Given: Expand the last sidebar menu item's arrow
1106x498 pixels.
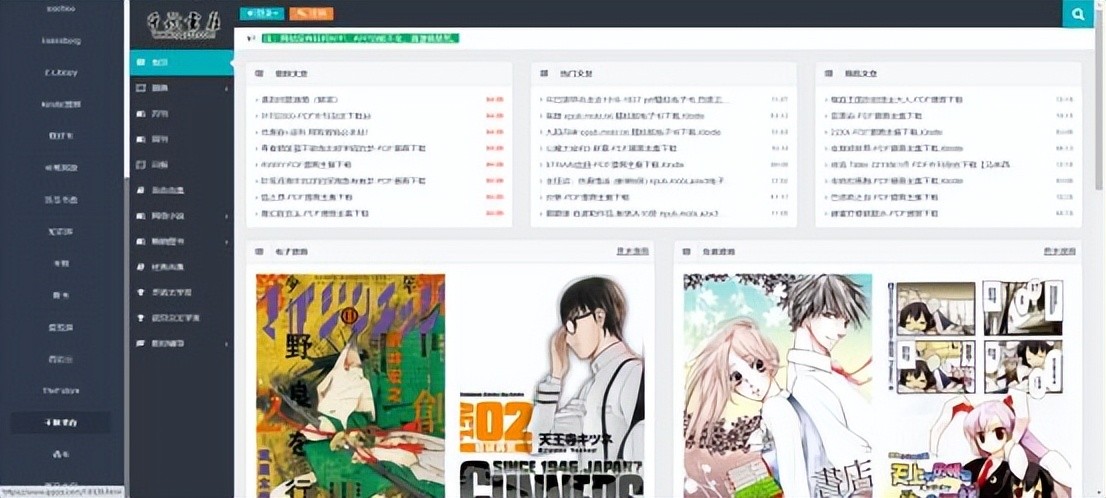Looking at the screenshot, I should pyautogui.click(x=227, y=344).
